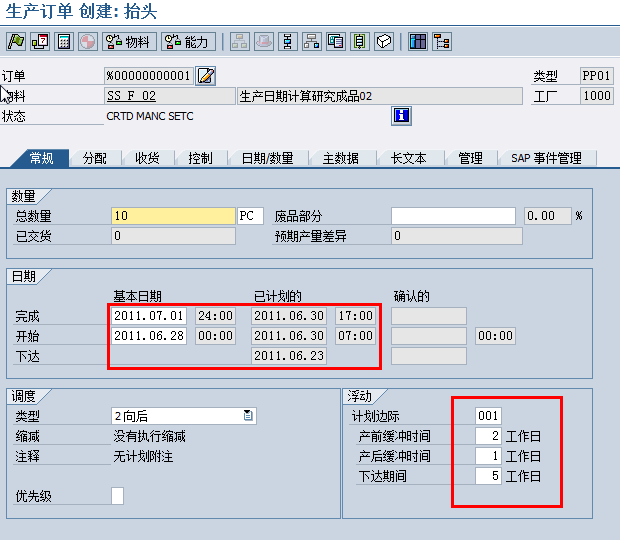Viewport: 620px width, 540px height.
Task: Click the scrap percentage 0.00 field
Action: [x=548, y=216]
